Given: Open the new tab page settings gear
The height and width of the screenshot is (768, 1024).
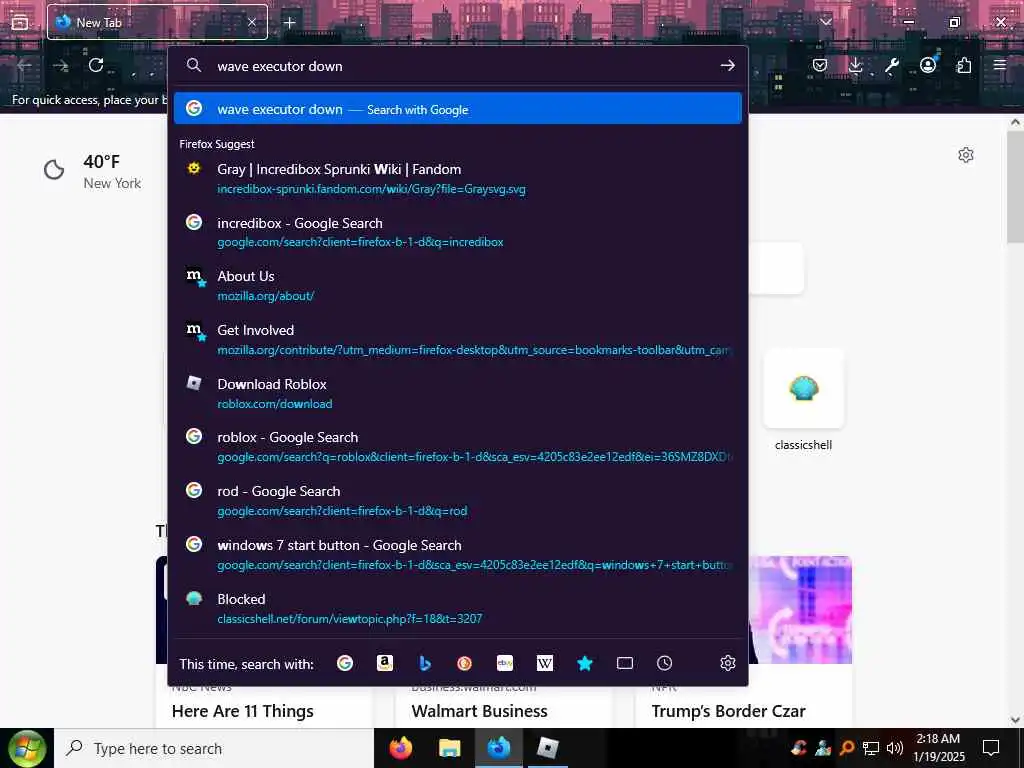Looking at the screenshot, I should pos(966,155).
